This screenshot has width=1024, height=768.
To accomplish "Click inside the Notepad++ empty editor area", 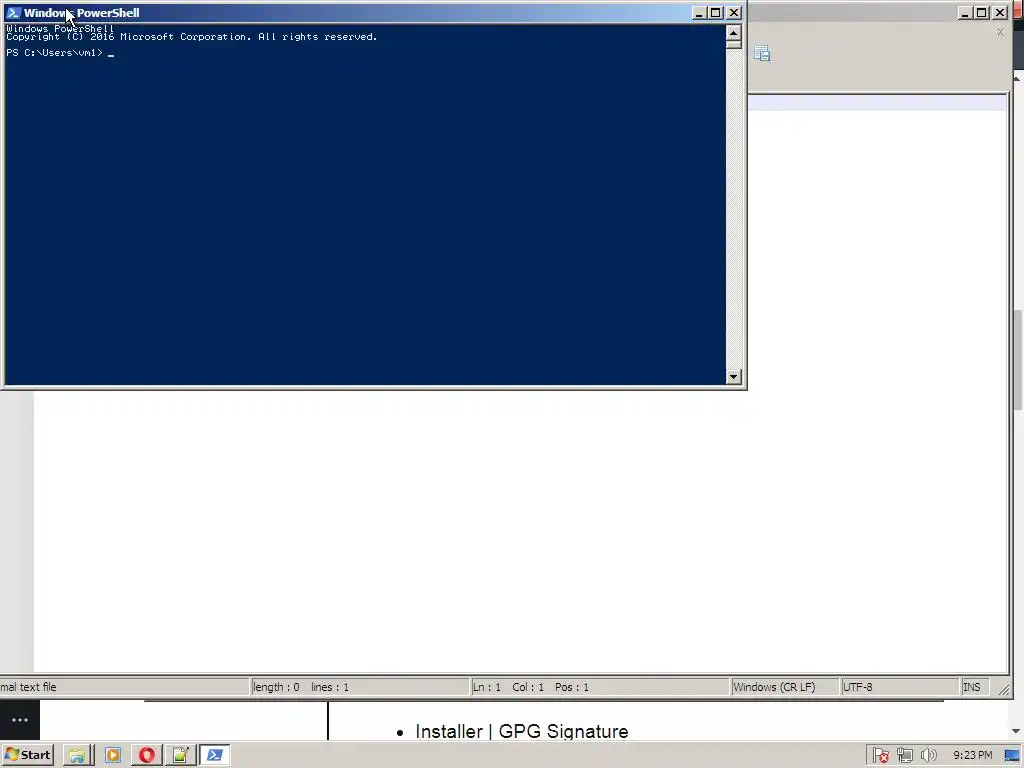I will click(521, 532).
